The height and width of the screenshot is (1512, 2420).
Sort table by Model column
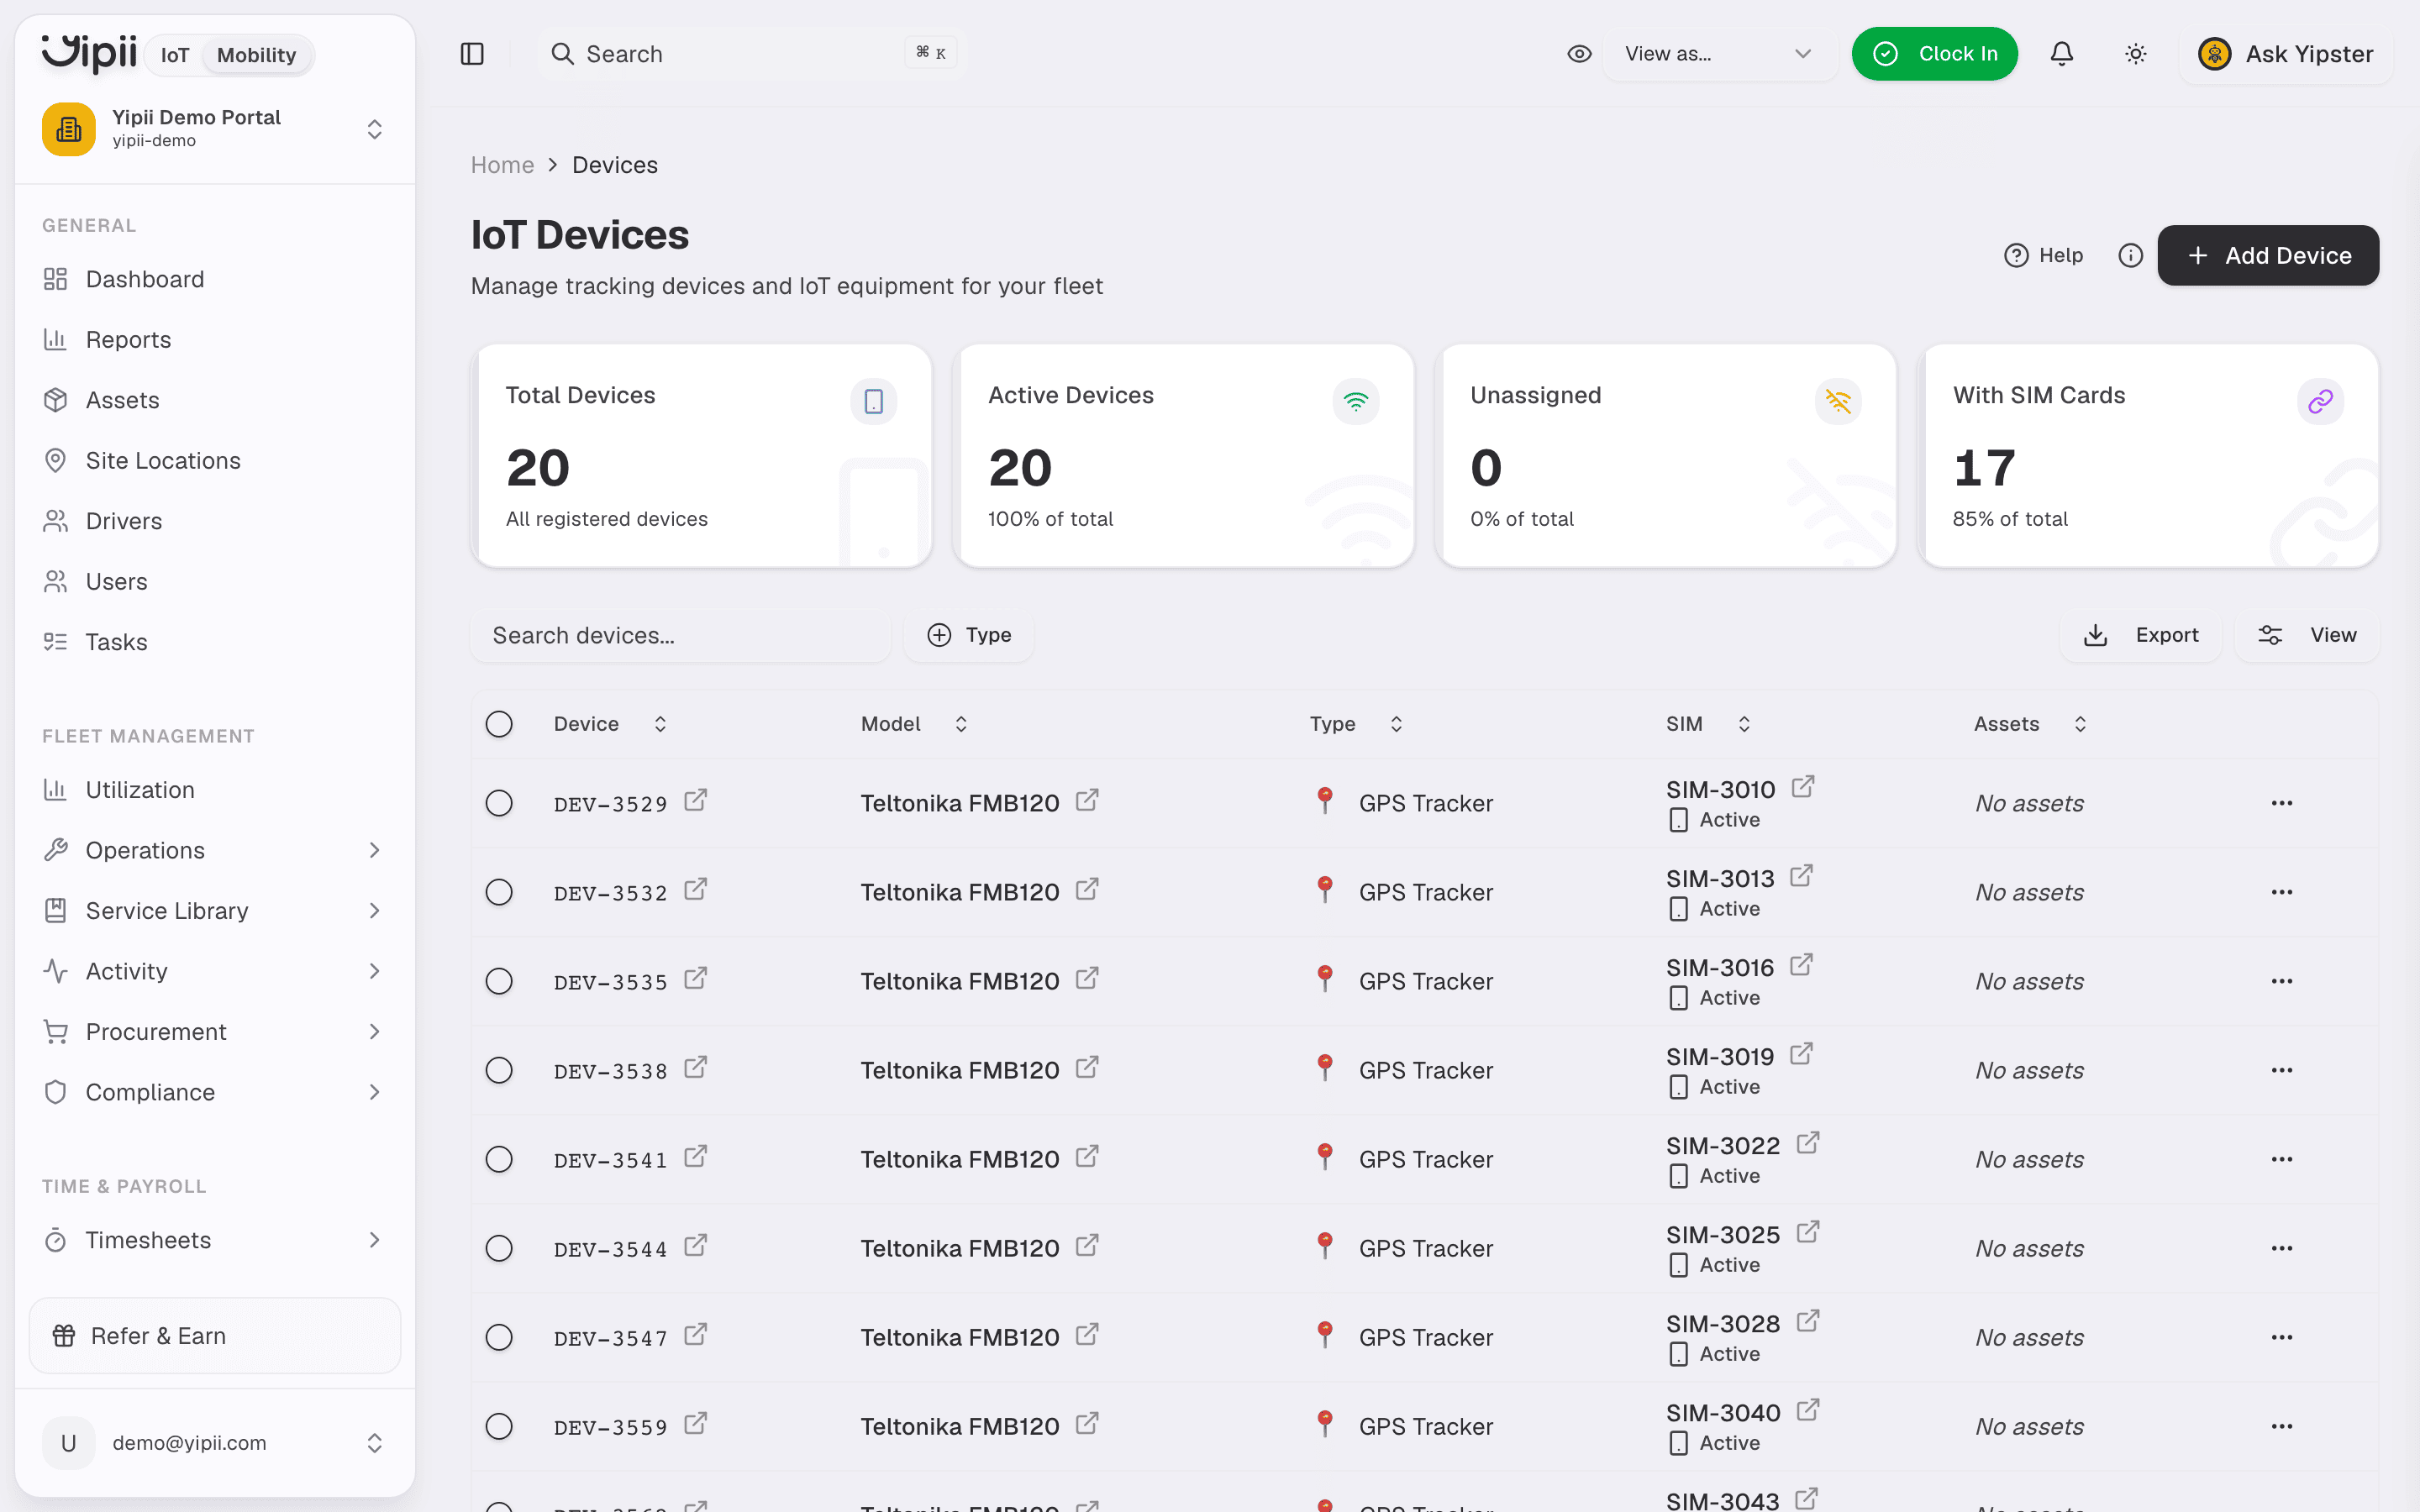[x=914, y=724]
